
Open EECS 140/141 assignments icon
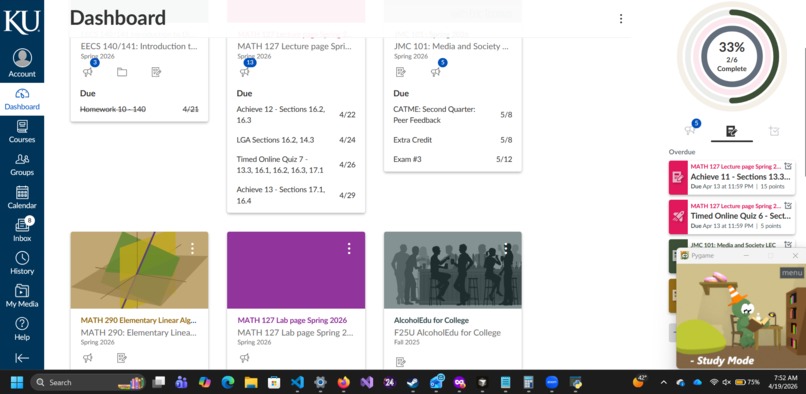click(156, 72)
